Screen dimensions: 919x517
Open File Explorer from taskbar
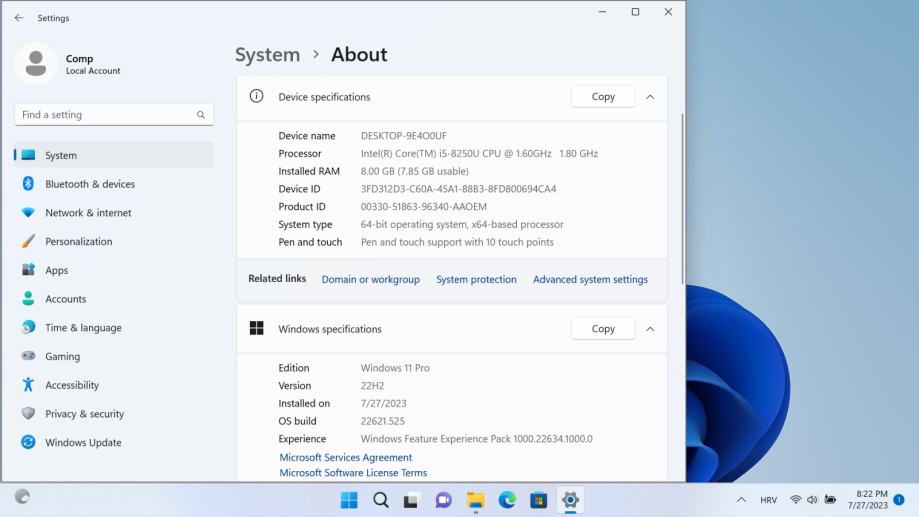point(476,500)
